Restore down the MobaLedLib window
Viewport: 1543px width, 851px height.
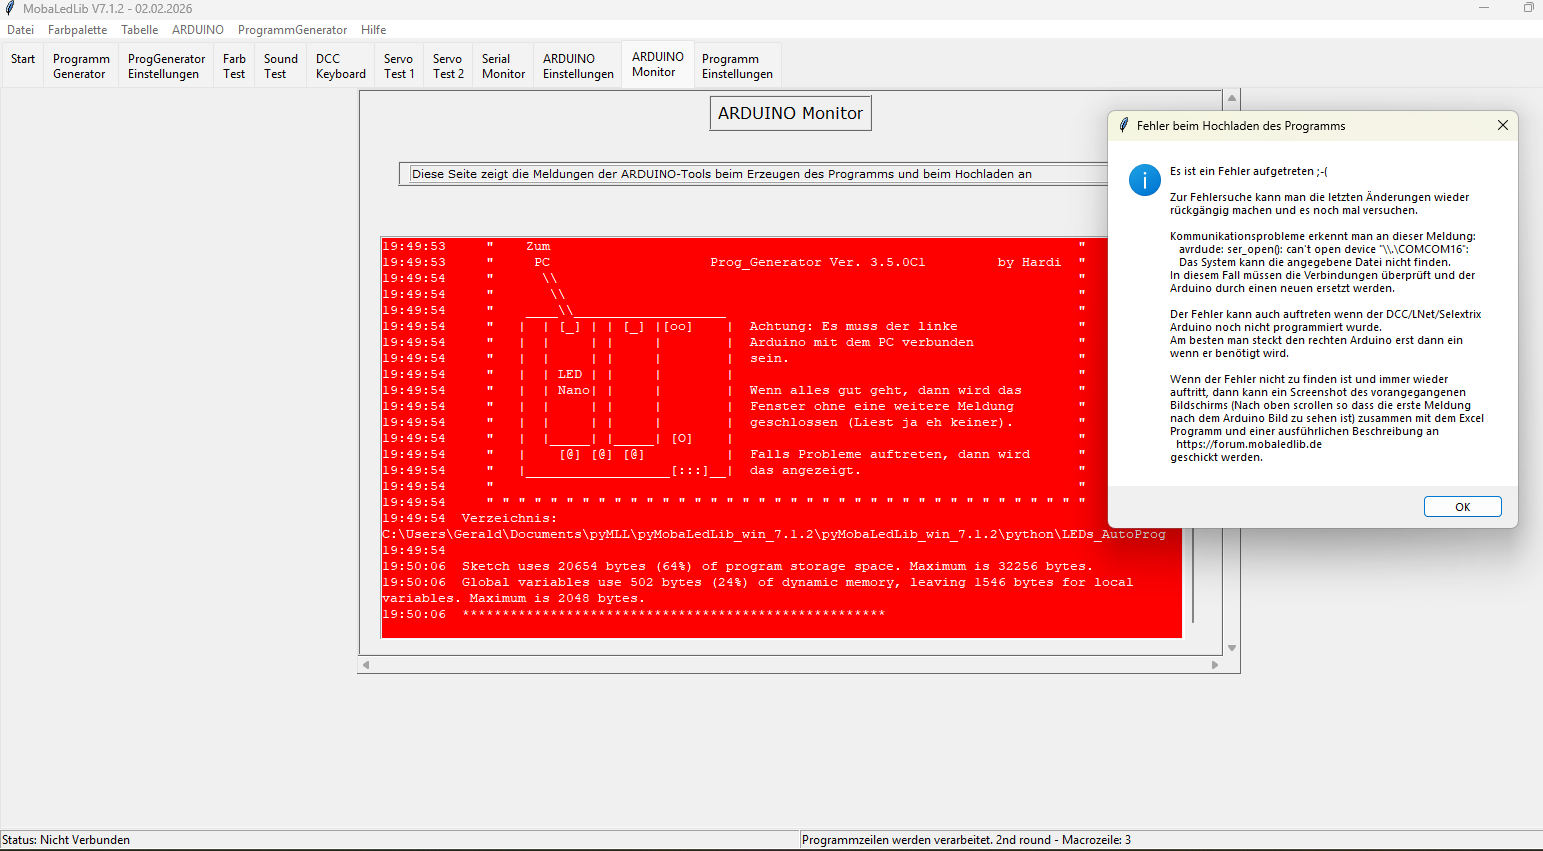(1528, 8)
